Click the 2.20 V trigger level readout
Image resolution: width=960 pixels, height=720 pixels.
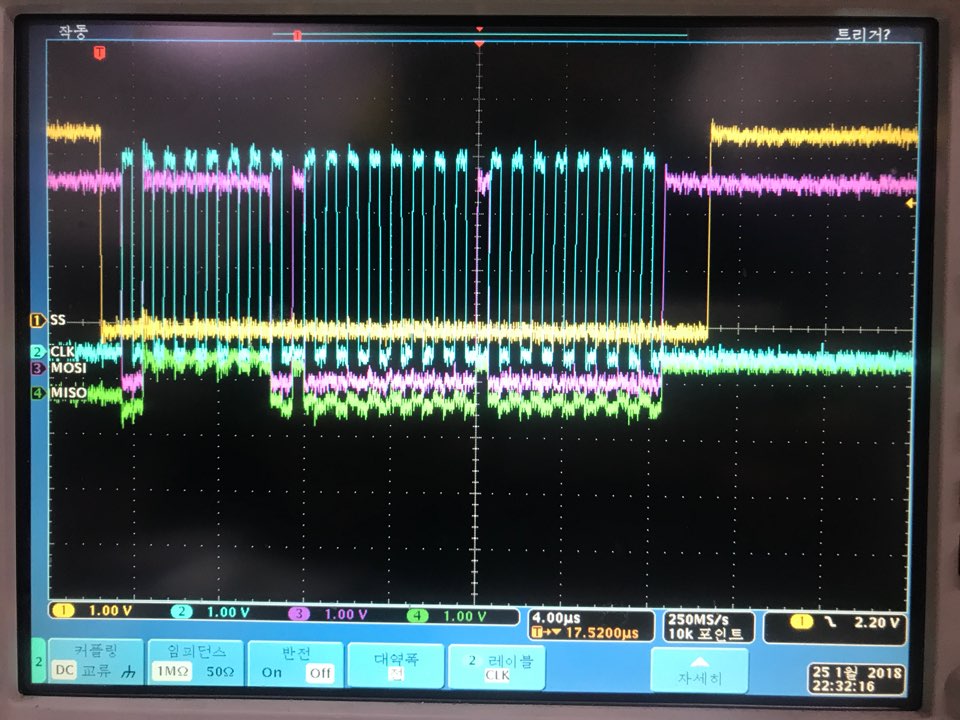point(877,623)
